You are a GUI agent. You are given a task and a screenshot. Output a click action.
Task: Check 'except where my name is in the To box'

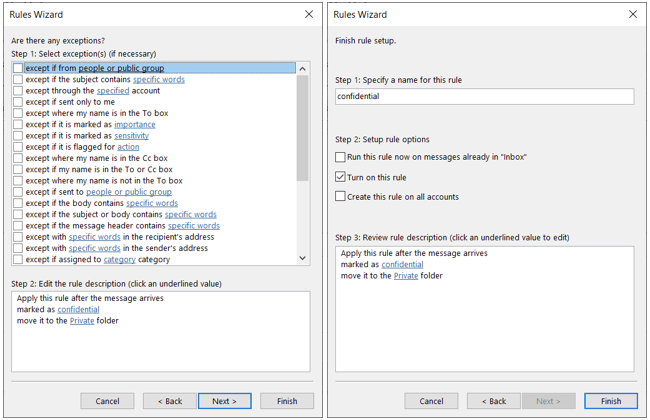point(18,113)
